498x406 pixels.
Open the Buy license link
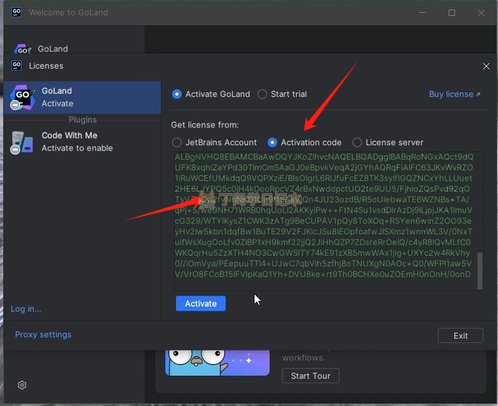click(x=455, y=94)
